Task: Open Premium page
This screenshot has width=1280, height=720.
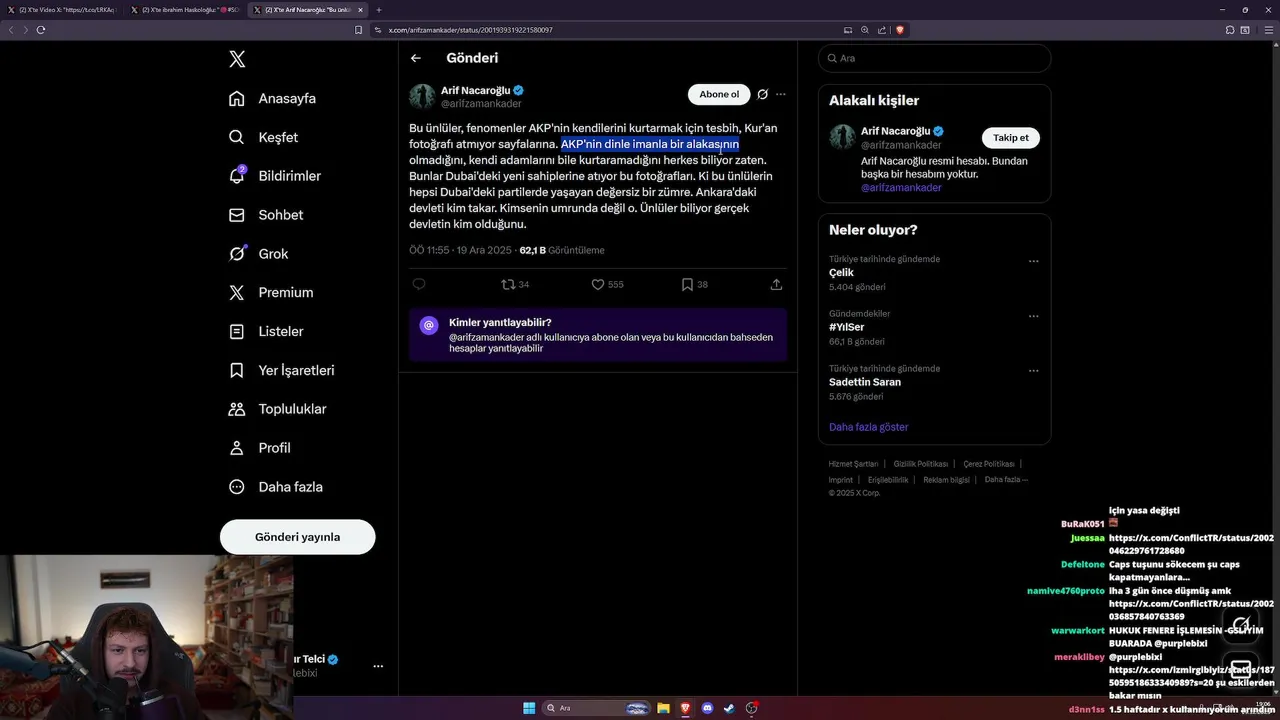Action: point(270,293)
